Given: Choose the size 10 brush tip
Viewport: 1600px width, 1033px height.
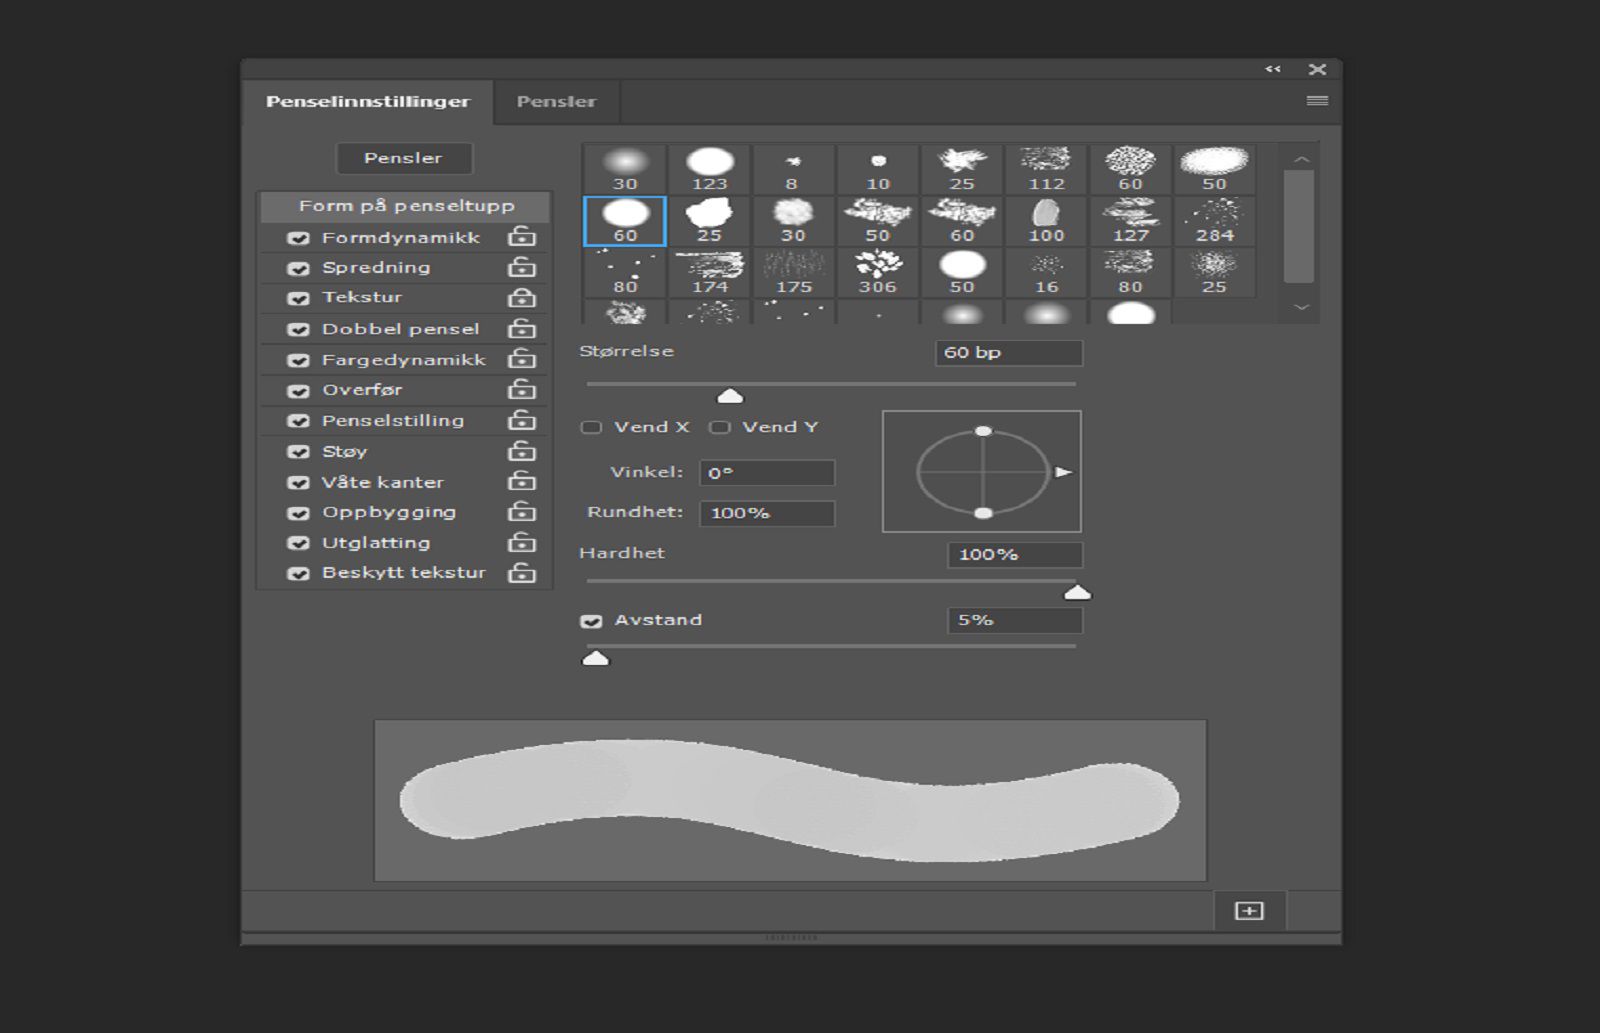Looking at the screenshot, I should point(877,168).
